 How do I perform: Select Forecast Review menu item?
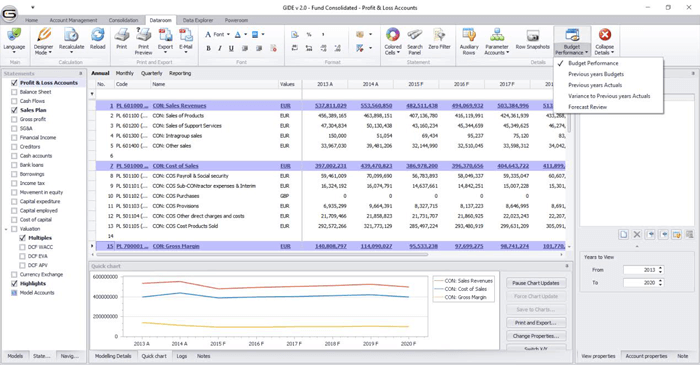click(x=588, y=107)
